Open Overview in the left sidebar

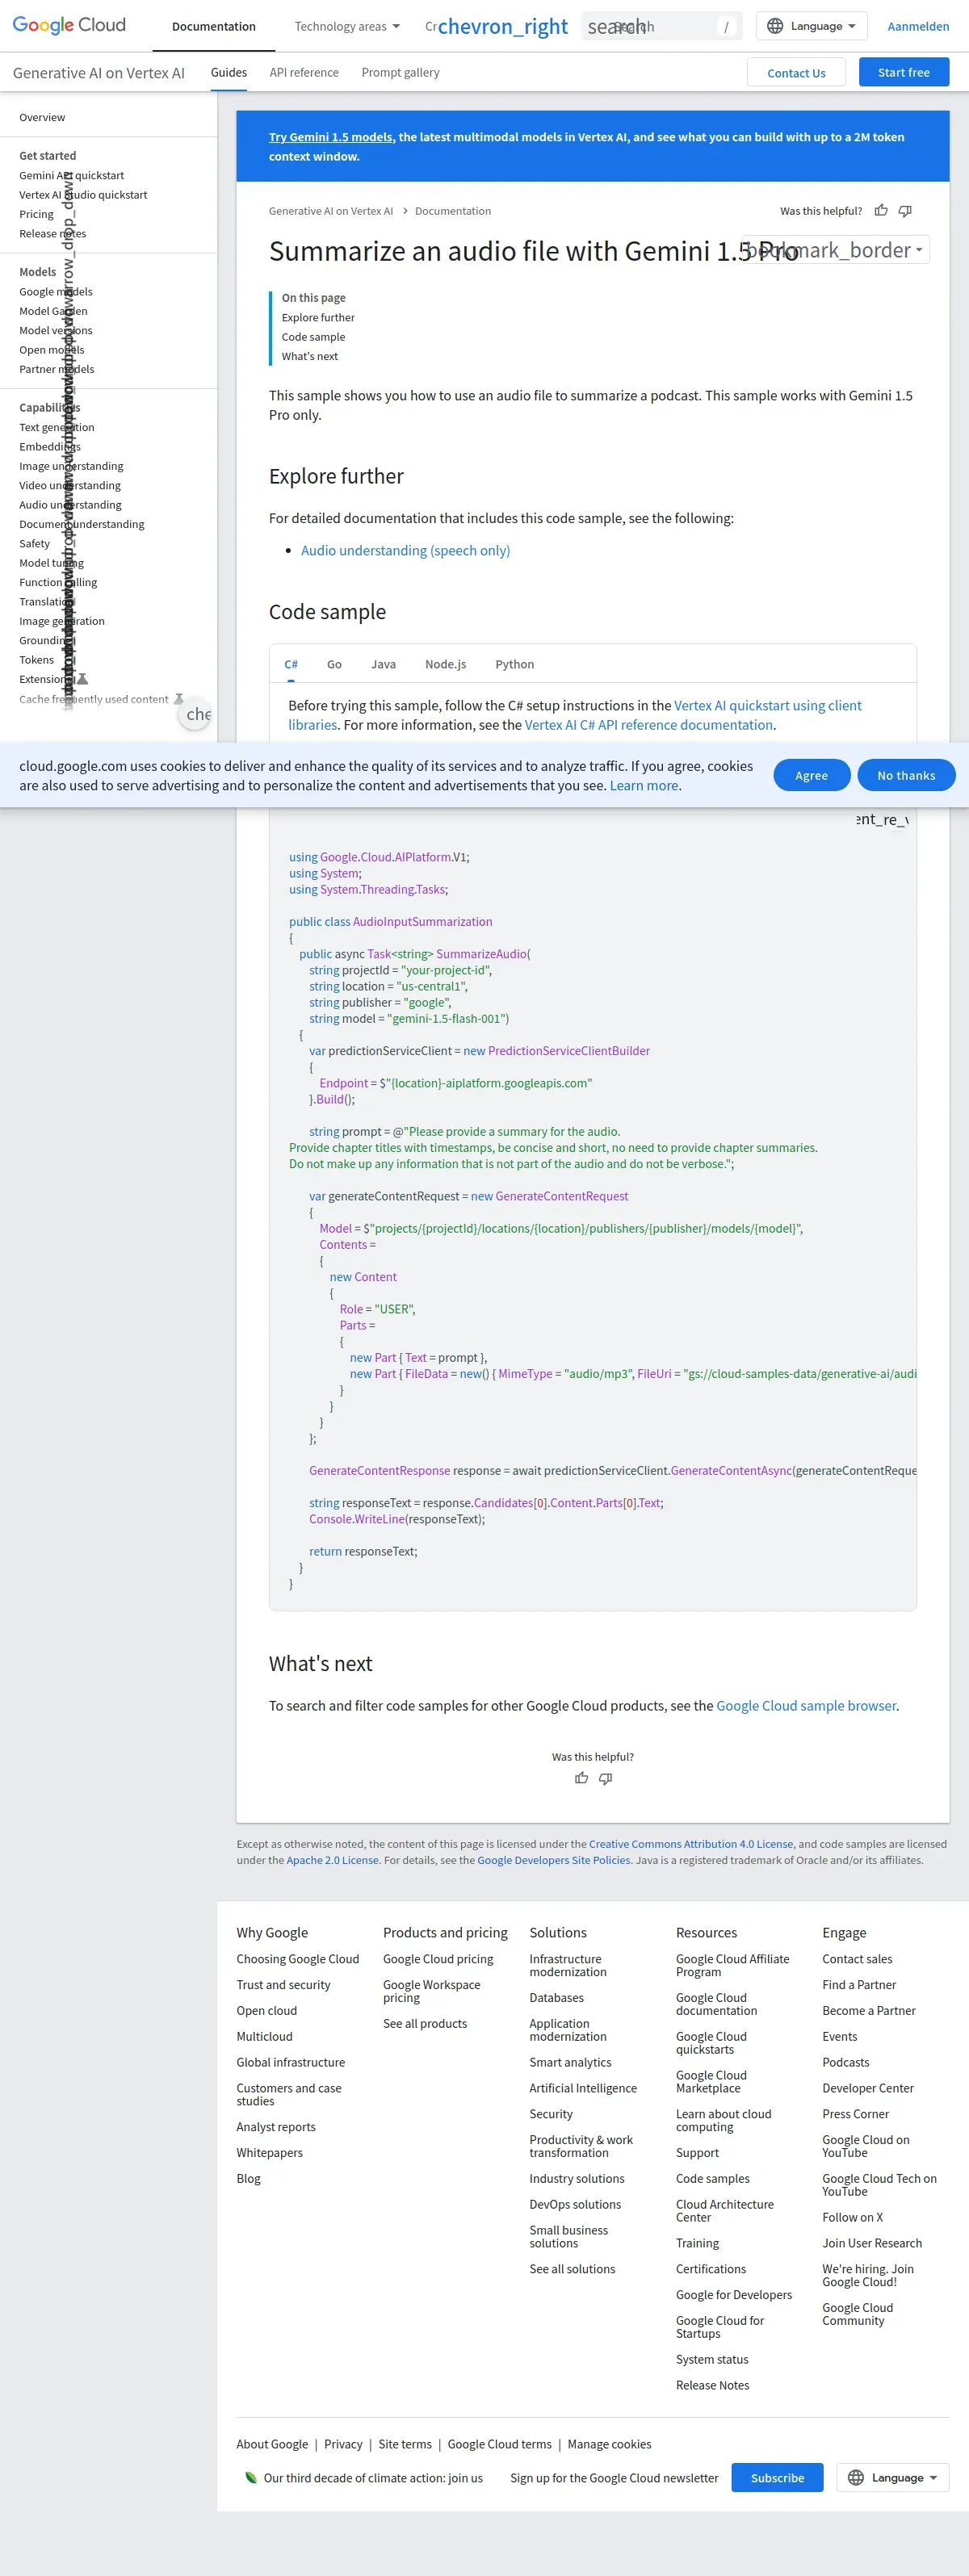pos(42,117)
